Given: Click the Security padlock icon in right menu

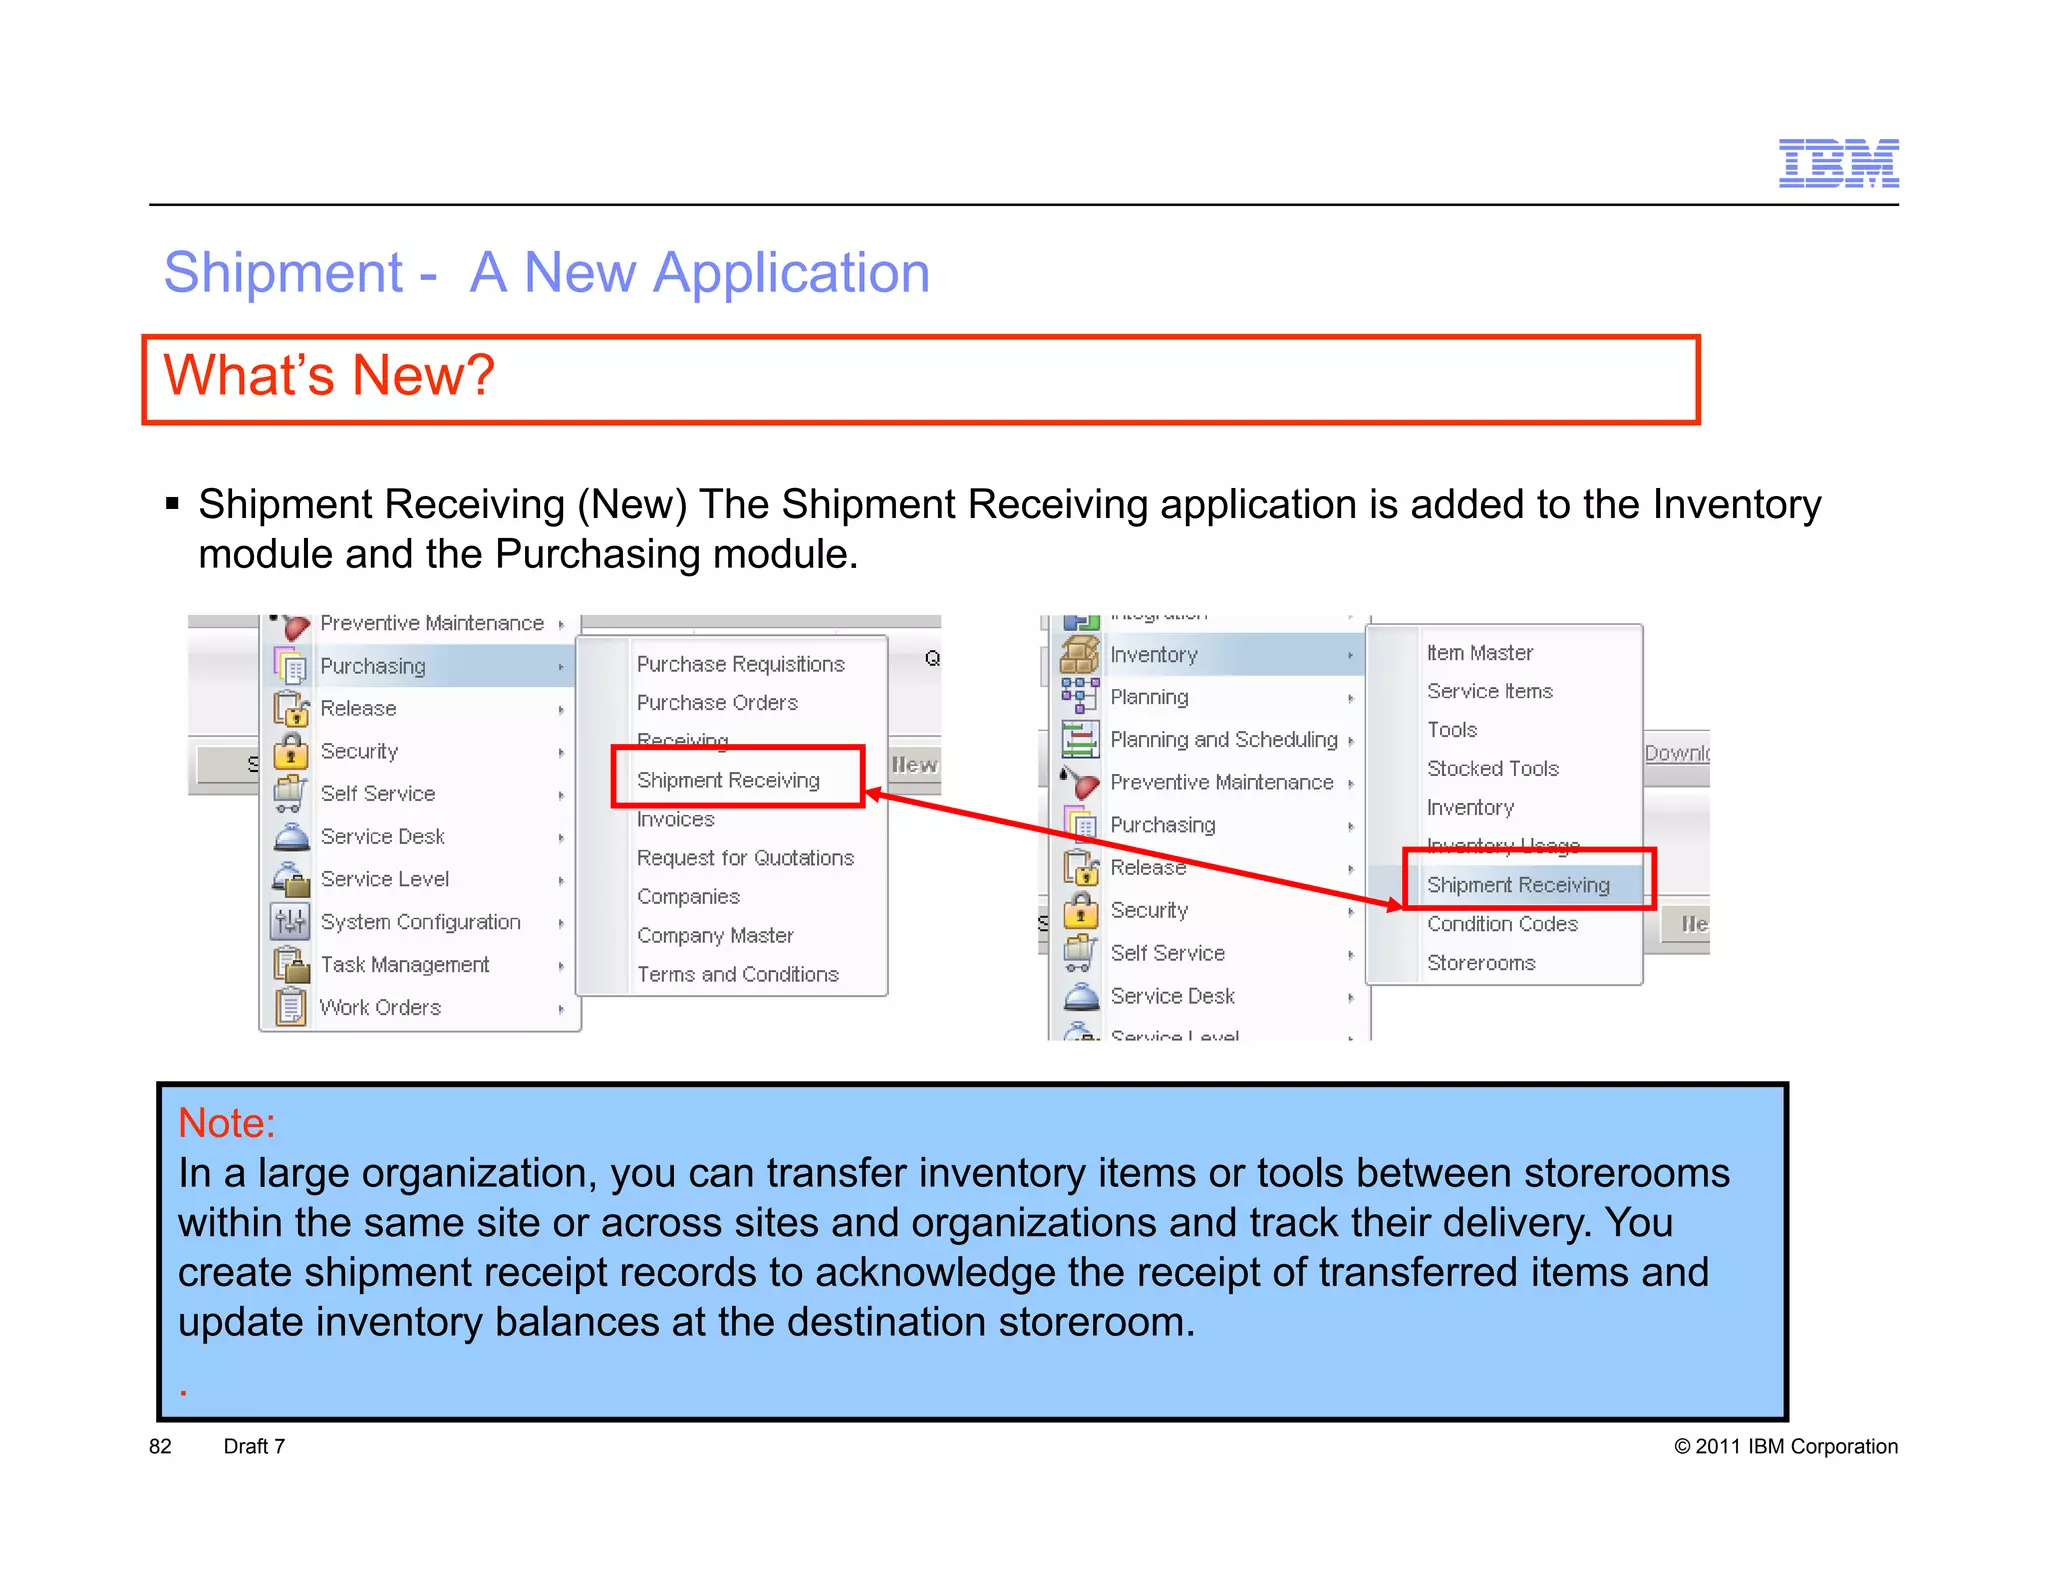Looking at the screenshot, I should pyautogui.click(x=1080, y=910).
